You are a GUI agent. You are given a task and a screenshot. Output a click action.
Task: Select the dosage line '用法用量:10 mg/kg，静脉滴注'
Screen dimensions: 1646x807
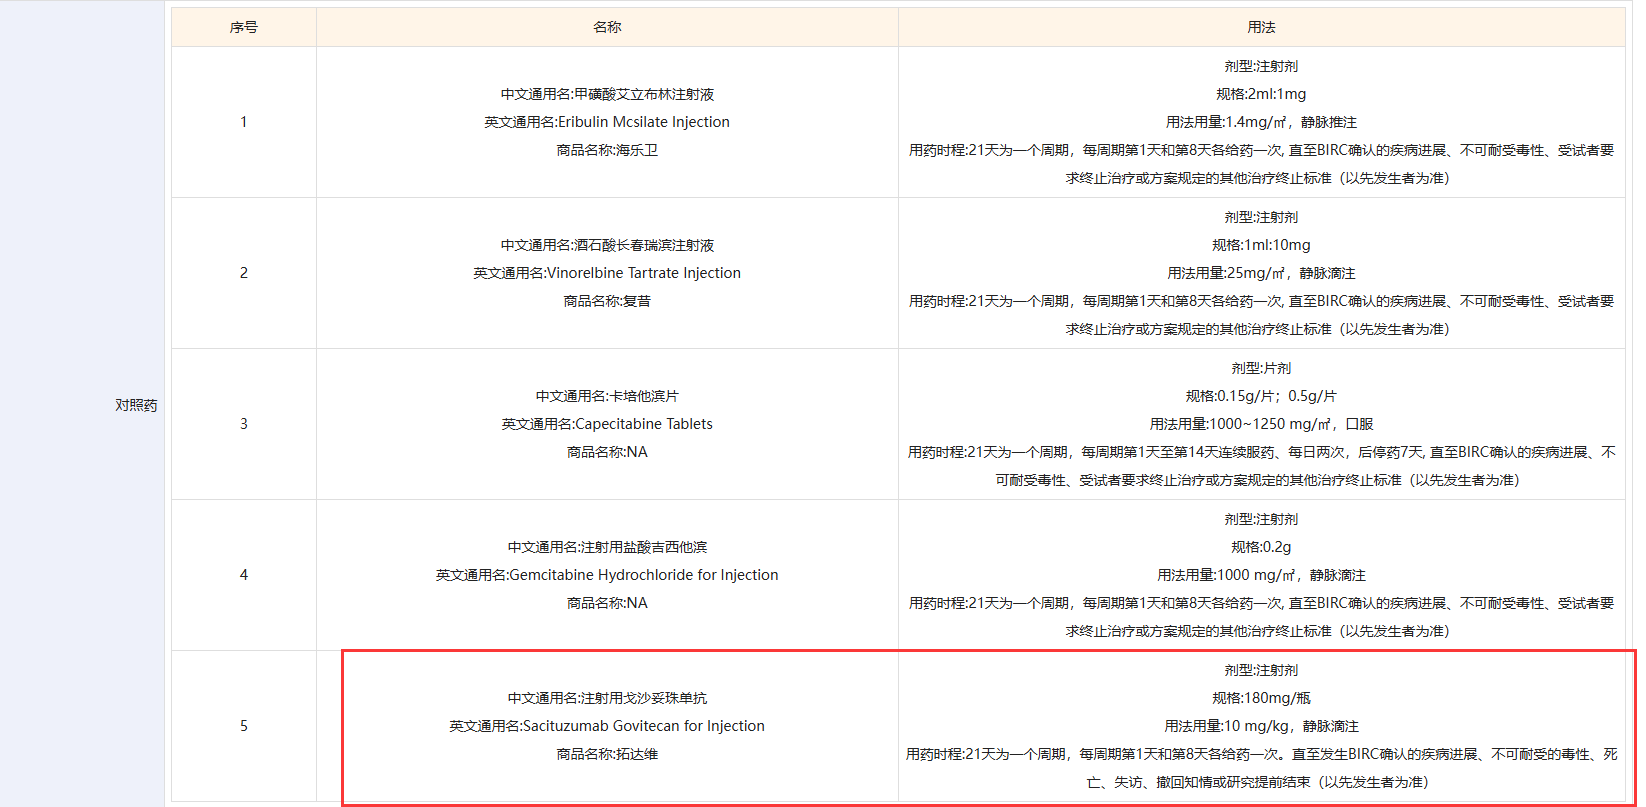pos(1261,726)
